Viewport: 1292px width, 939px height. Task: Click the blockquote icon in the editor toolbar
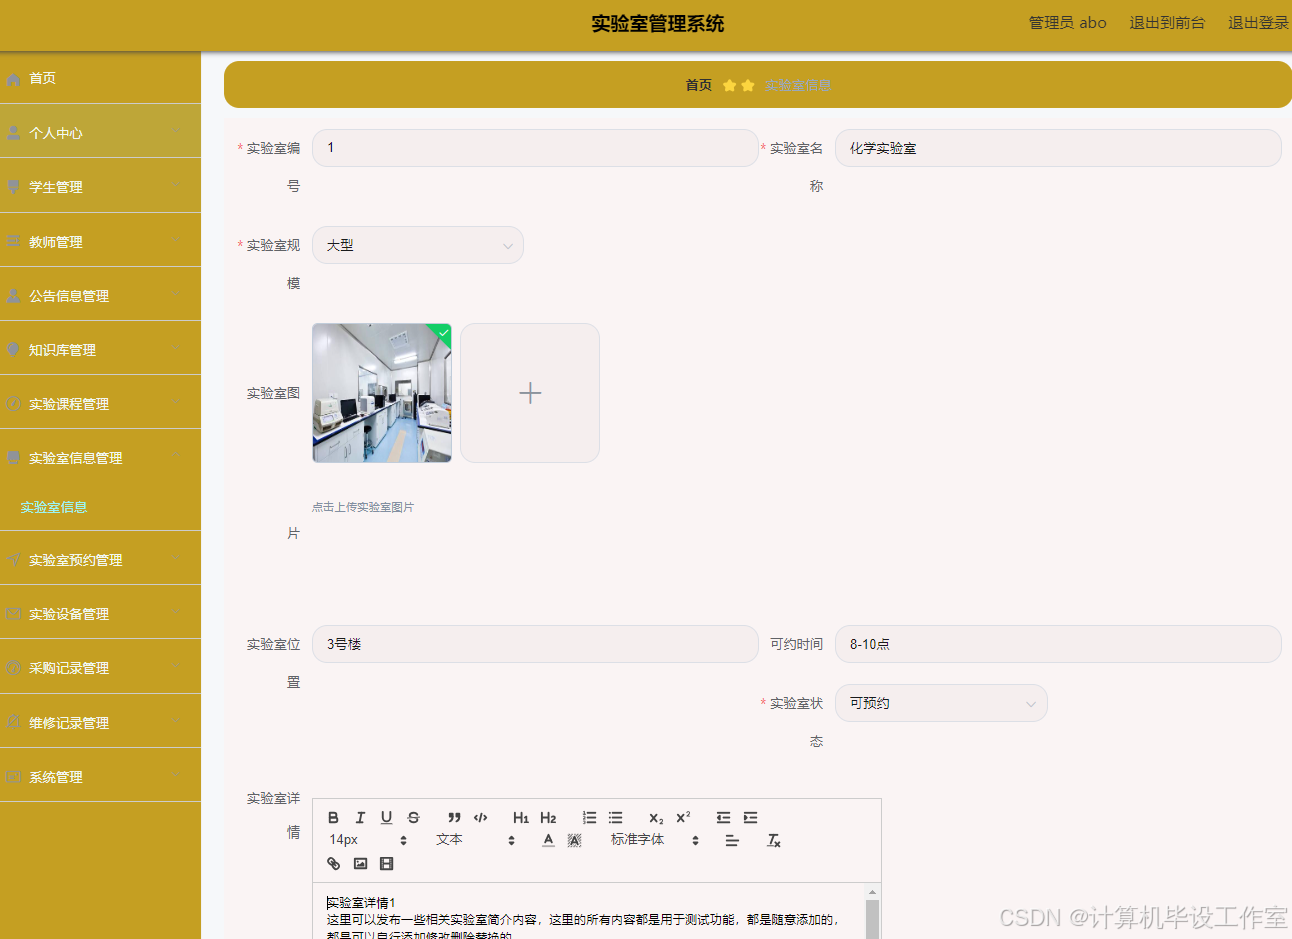[455, 817]
